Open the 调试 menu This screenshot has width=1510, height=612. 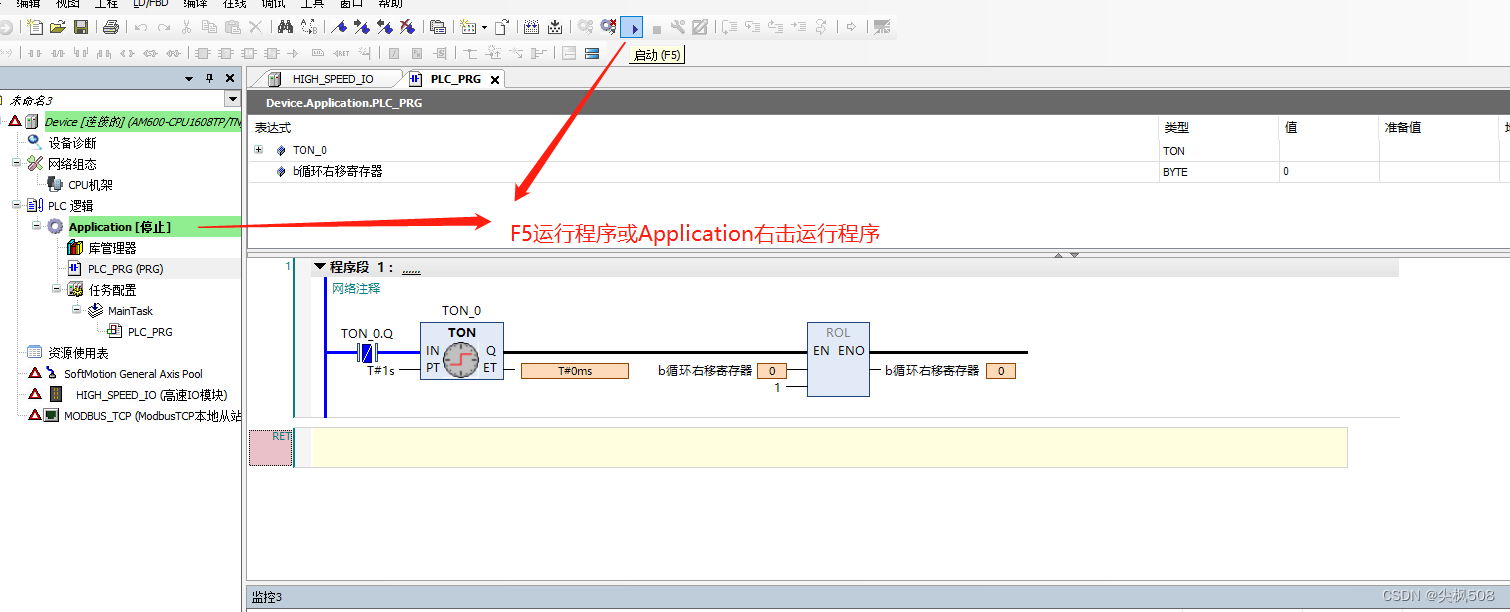tap(273, 4)
